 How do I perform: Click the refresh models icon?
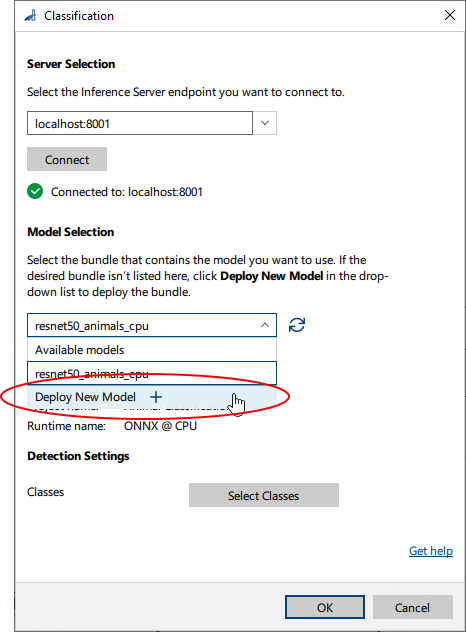click(297, 325)
